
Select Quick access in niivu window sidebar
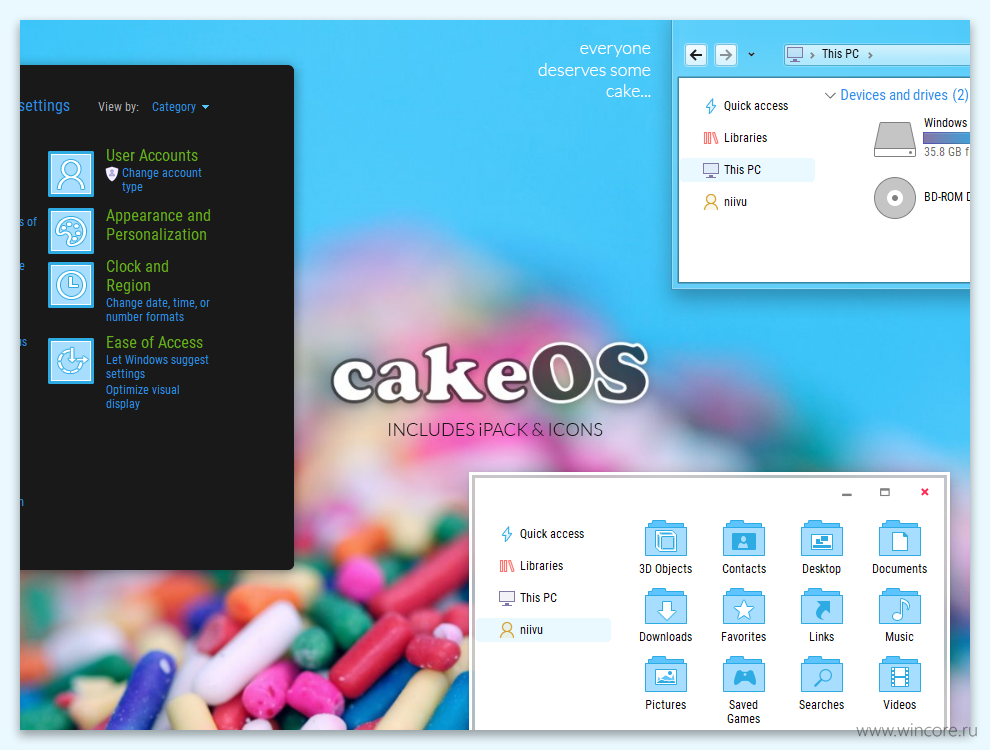(544, 534)
